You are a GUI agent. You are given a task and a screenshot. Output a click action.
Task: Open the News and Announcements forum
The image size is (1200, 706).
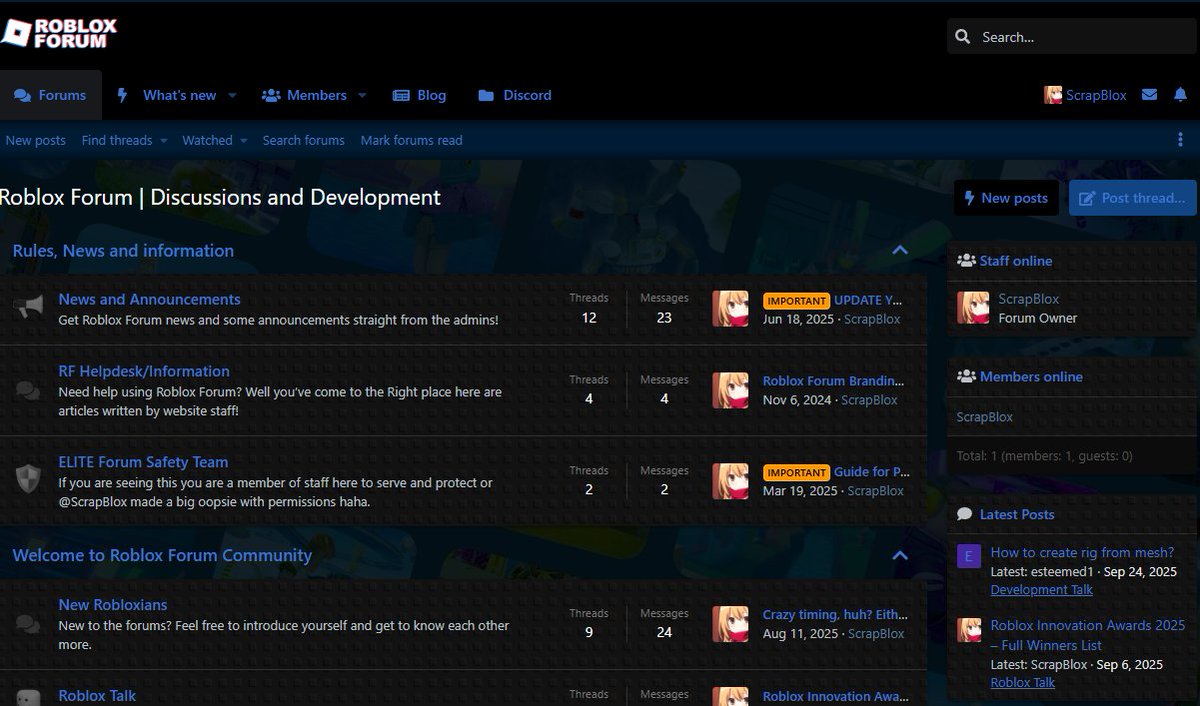(149, 299)
